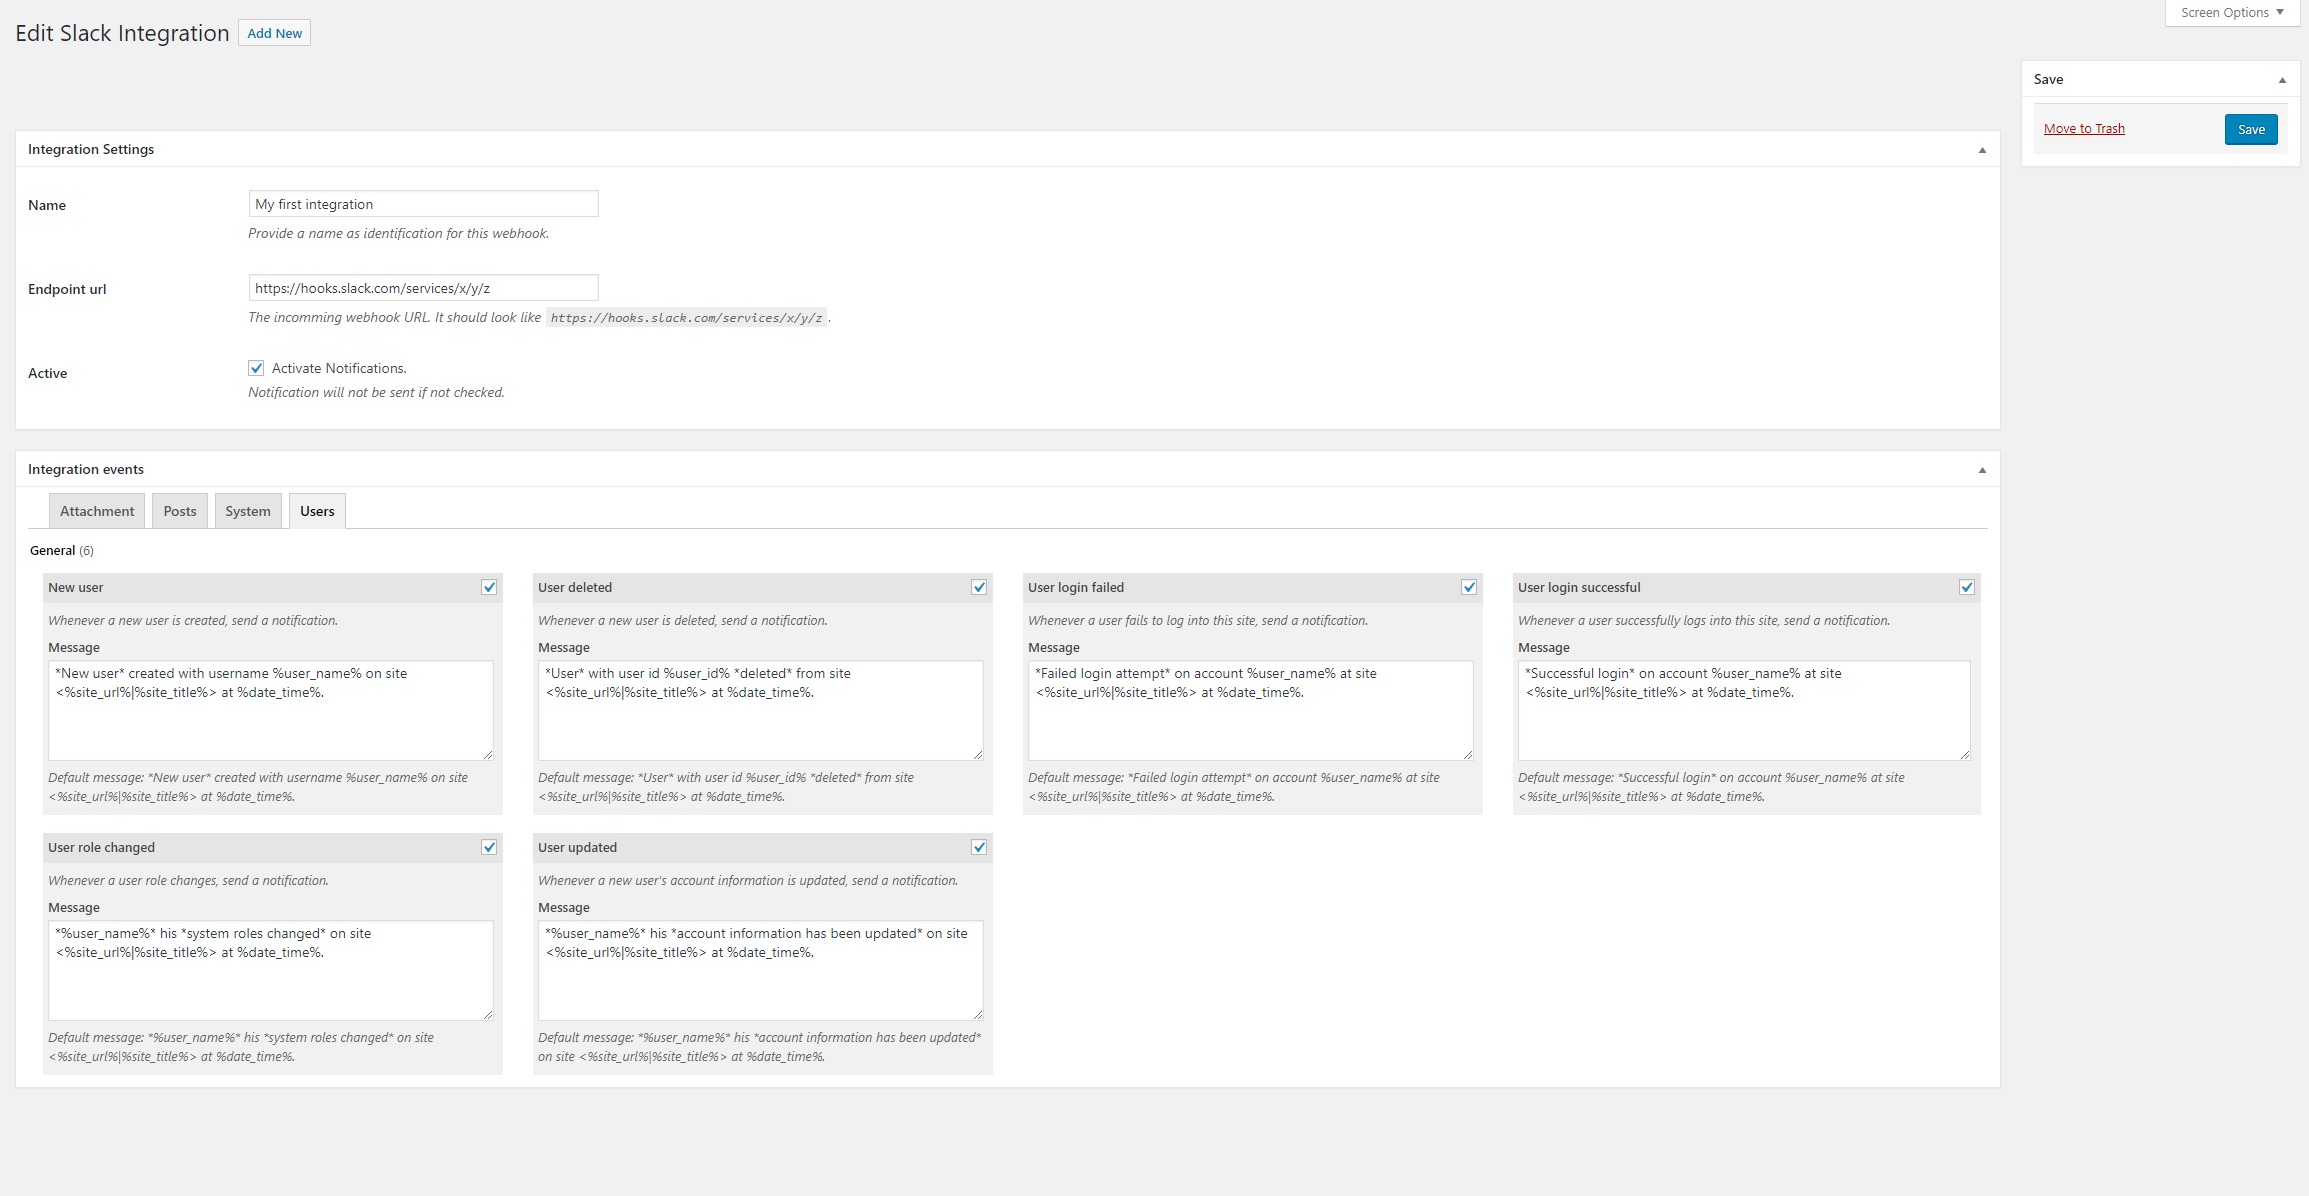Toggle the User role changed checkbox
This screenshot has width=2309, height=1196.
(489, 847)
